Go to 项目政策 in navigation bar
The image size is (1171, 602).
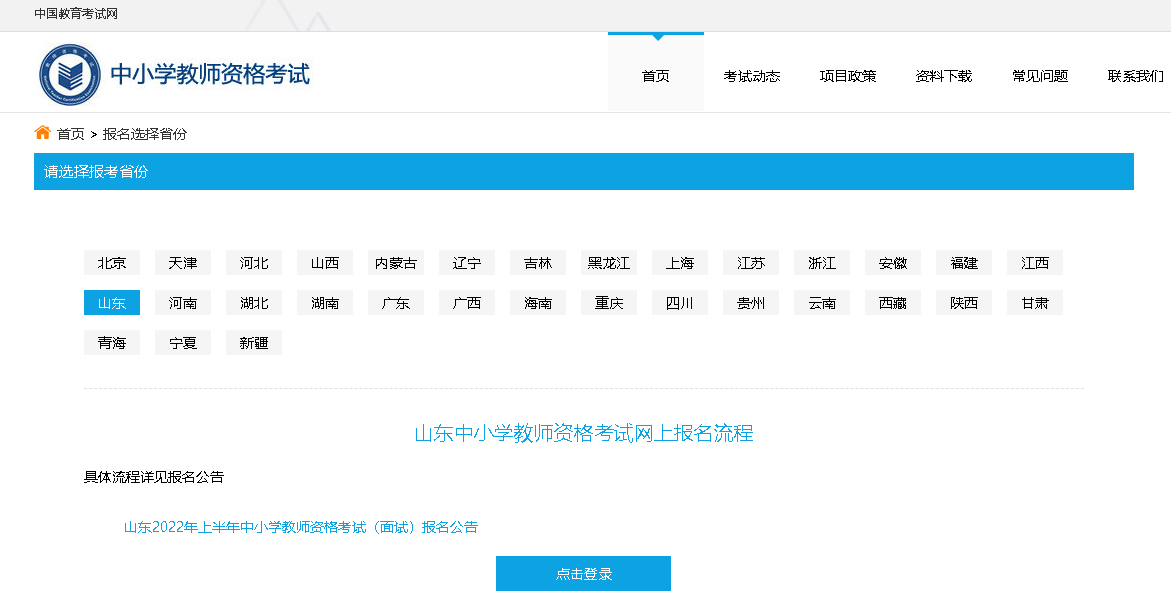pyautogui.click(x=847, y=76)
